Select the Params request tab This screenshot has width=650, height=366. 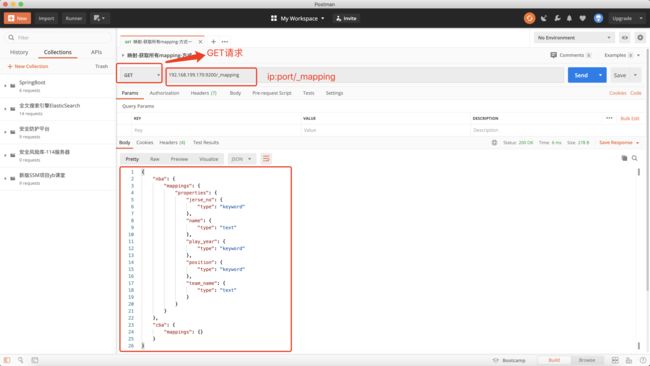130,93
